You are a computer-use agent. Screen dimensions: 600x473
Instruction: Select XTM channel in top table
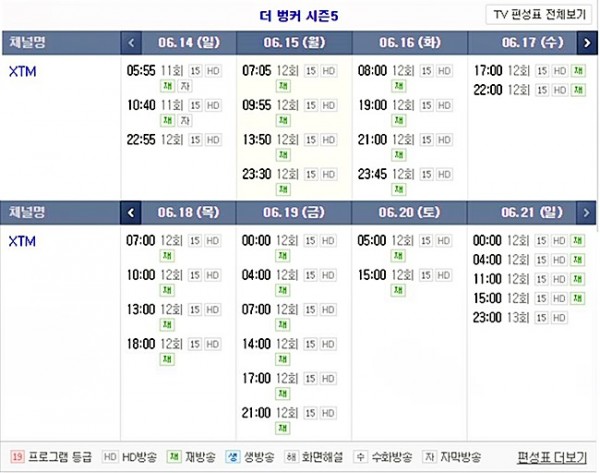(x=23, y=72)
